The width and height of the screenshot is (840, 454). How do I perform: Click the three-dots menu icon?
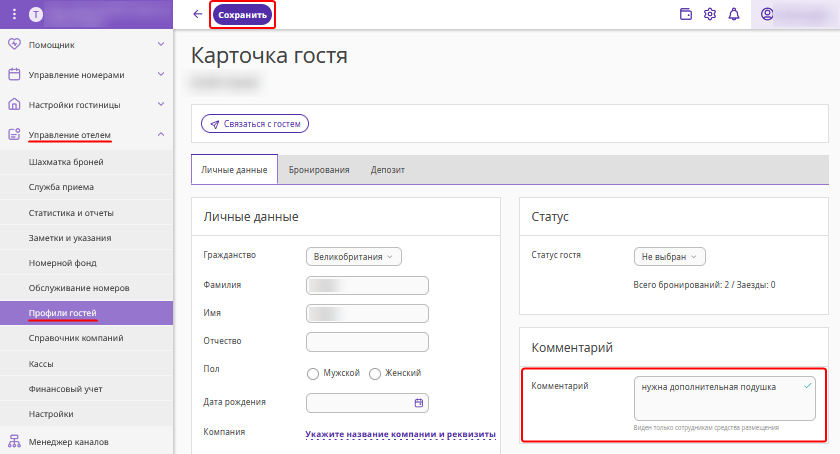(x=14, y=14)
